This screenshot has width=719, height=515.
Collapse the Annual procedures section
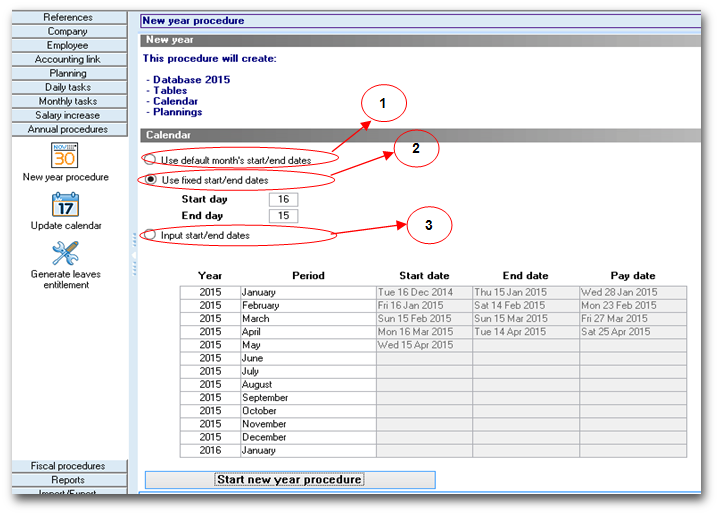click(68, 129)
